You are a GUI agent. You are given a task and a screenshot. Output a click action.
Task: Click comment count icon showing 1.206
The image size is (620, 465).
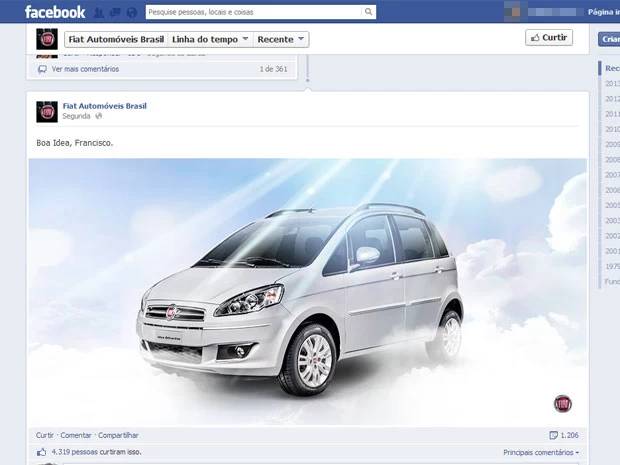(554, 435)
